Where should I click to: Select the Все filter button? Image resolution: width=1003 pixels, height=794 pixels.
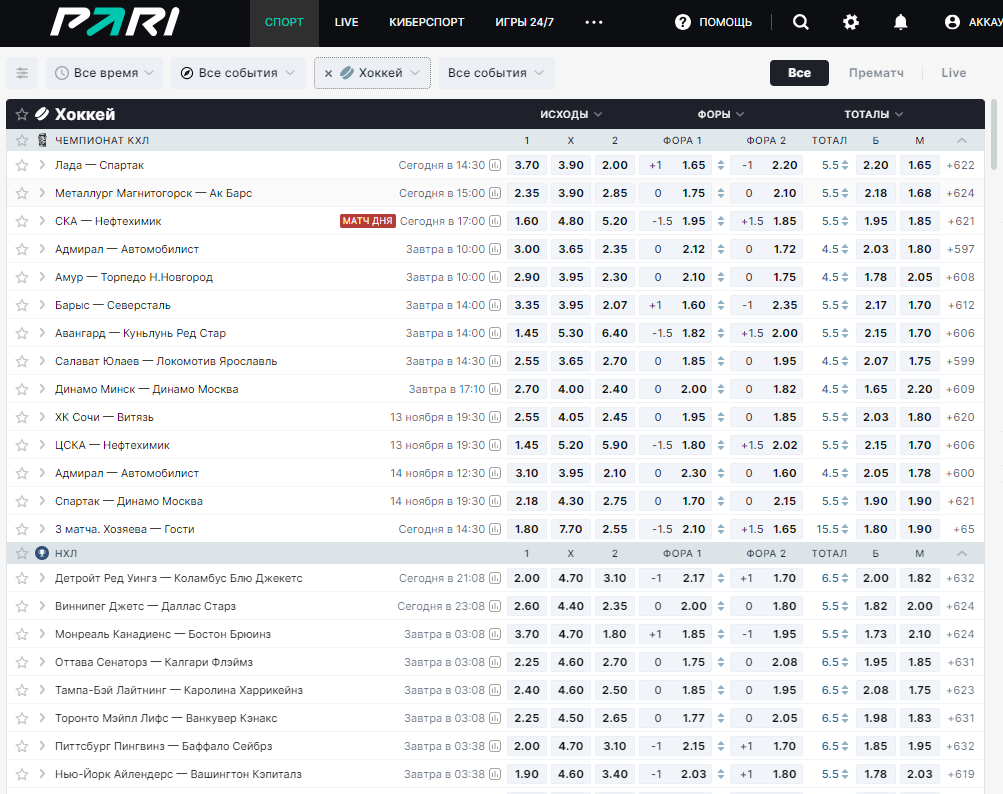pyautogui.click(x=799, y=73)
